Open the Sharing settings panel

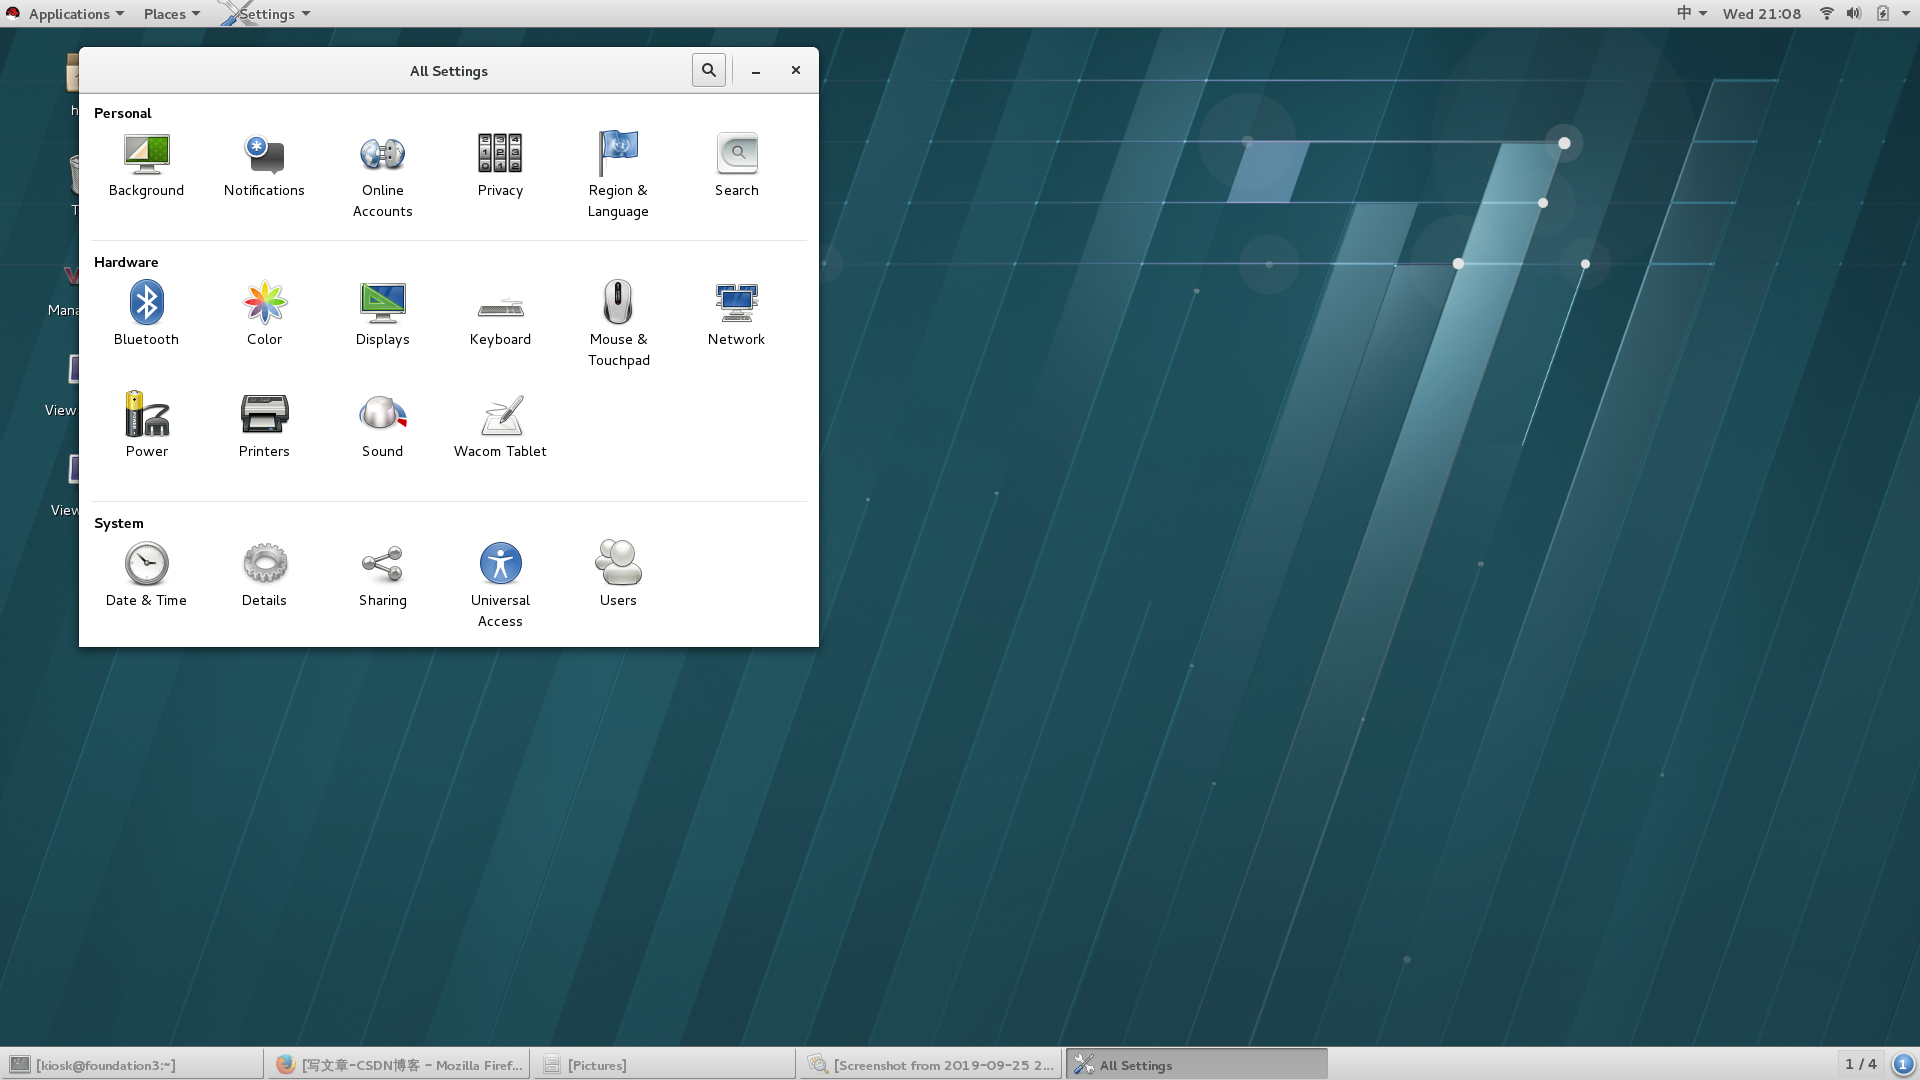click(x=382, y=565)
